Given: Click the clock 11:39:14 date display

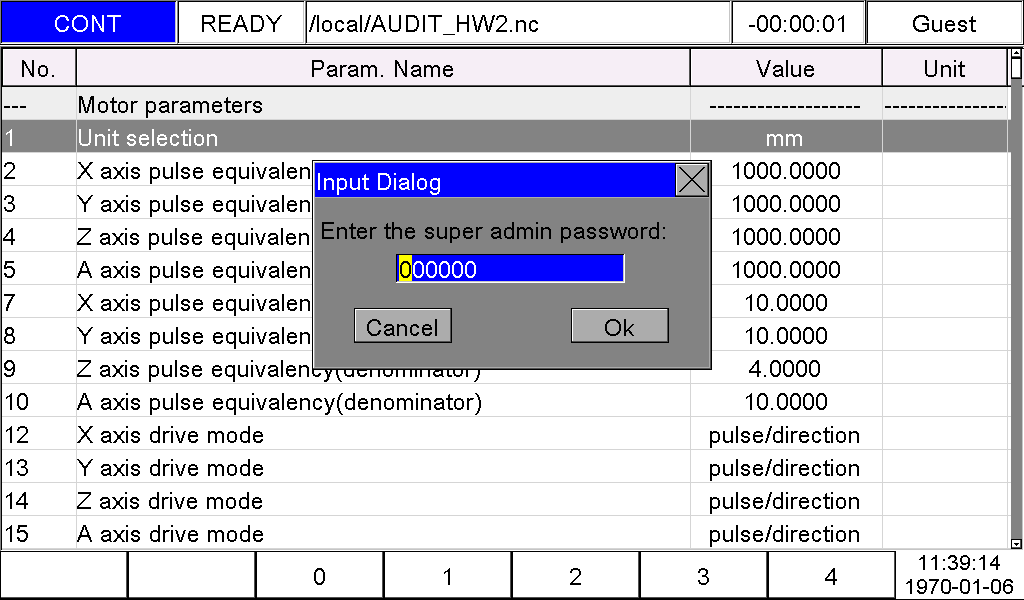Looking at the screenshot, I should tap(959, 575).
